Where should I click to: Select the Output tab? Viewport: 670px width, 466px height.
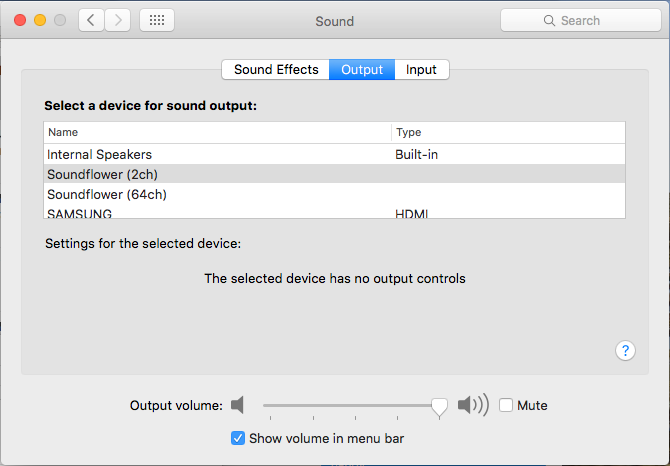pos(362,70)
